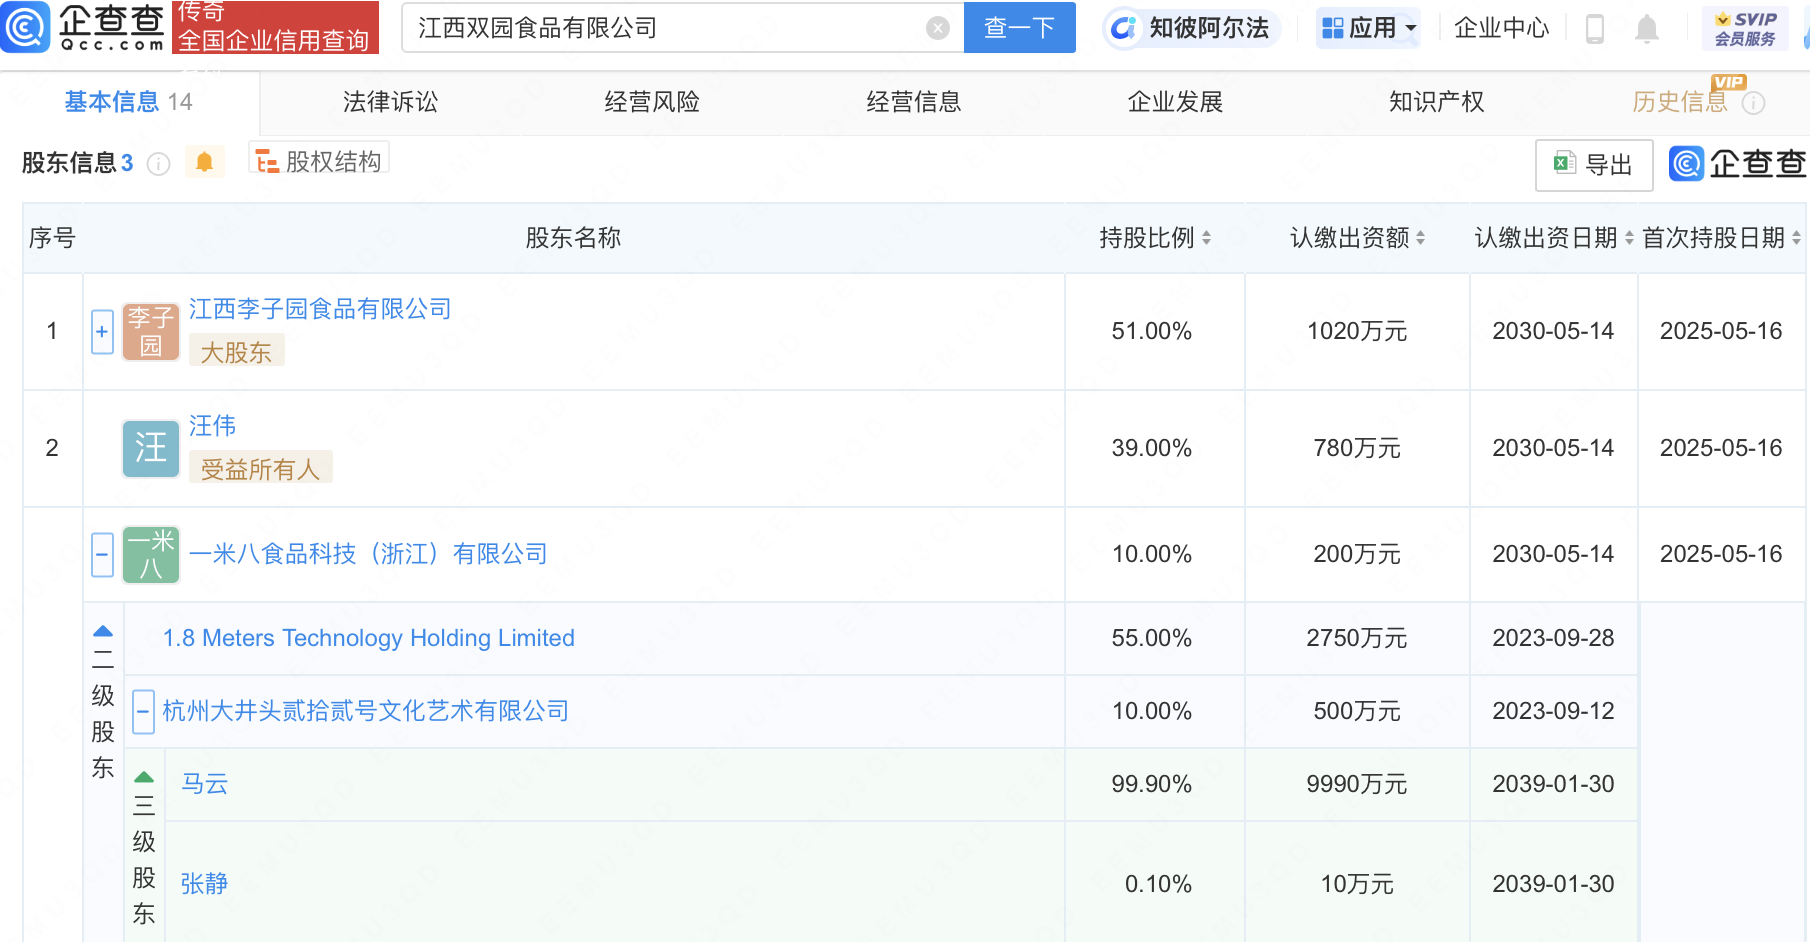1810x942 pixels.
Task: Click the 2023-09-28 date cell
Action: tap(1554, 638)
